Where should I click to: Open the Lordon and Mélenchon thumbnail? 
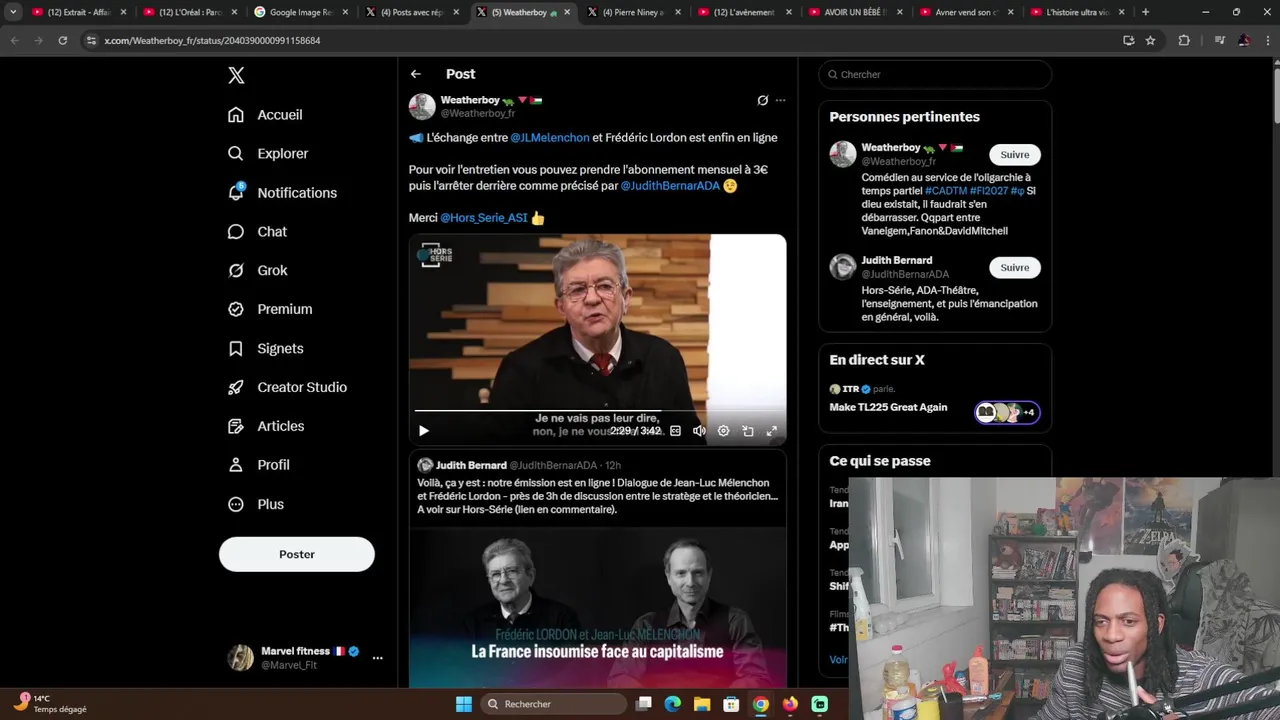[597, 607]
